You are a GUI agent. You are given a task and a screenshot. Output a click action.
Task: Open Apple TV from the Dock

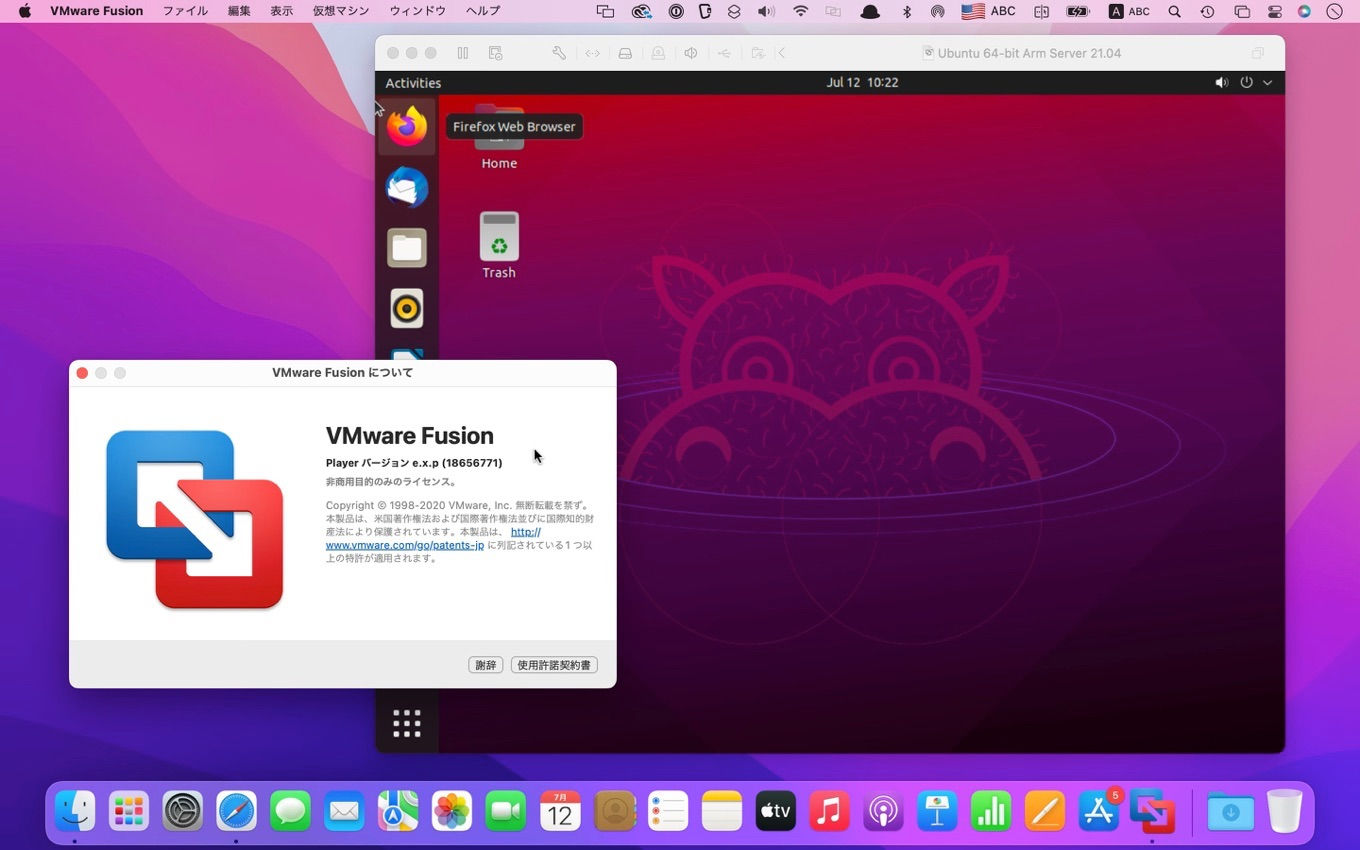[x=775, y=811]
